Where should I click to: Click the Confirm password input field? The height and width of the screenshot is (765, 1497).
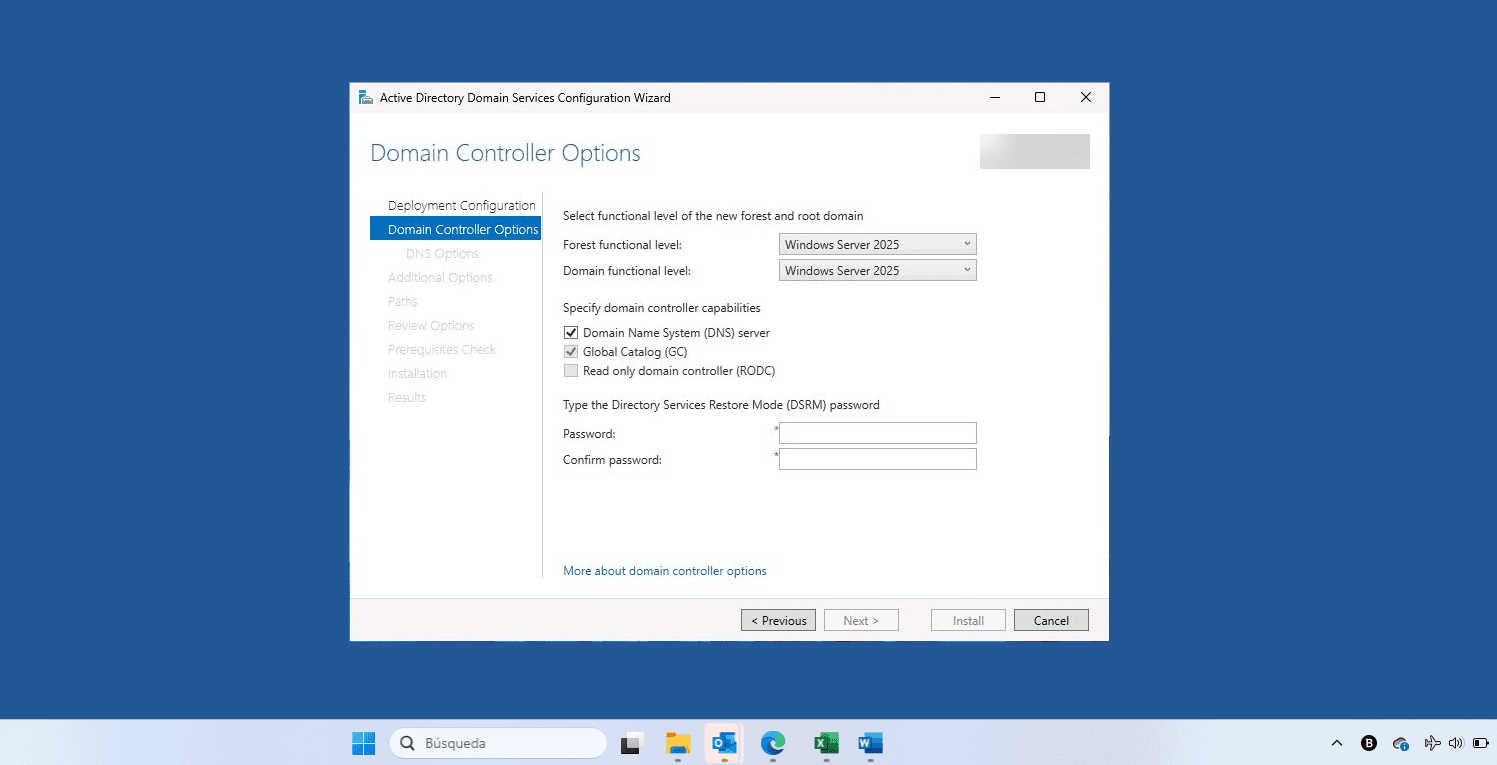tap(877, 459)
